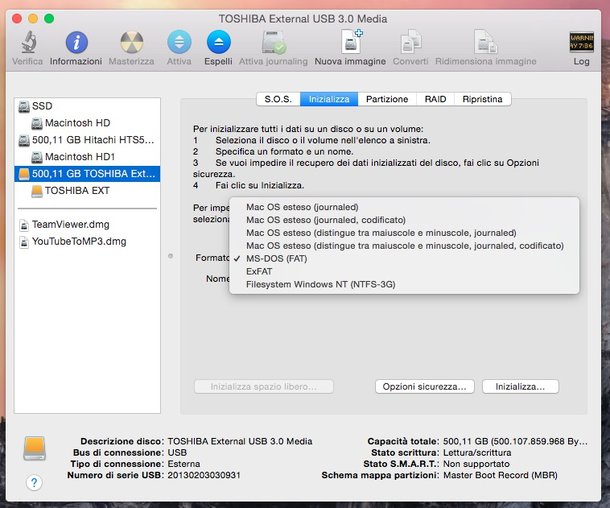This screenshot has width=610, height=508.
Task: Open the help question mark button
Action: pyautogui.click(x=34, y=483)
